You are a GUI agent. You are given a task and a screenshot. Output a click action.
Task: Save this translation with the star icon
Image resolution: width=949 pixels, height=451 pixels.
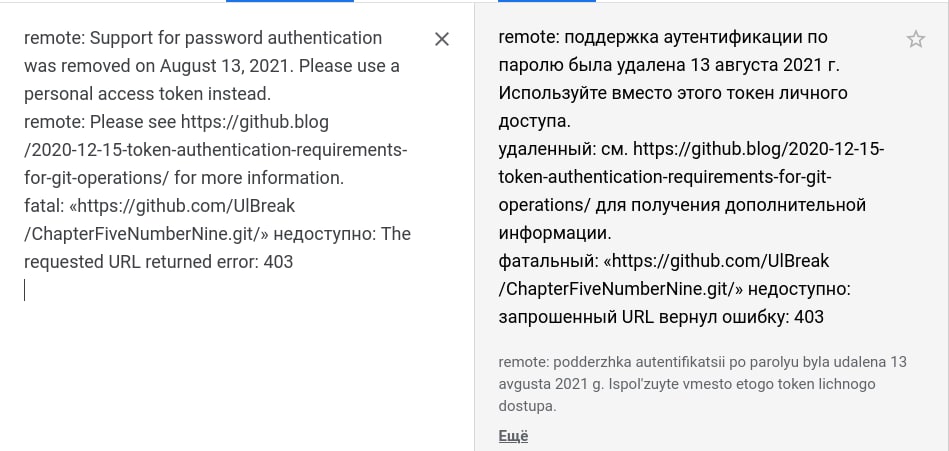[x=916, y=39]
